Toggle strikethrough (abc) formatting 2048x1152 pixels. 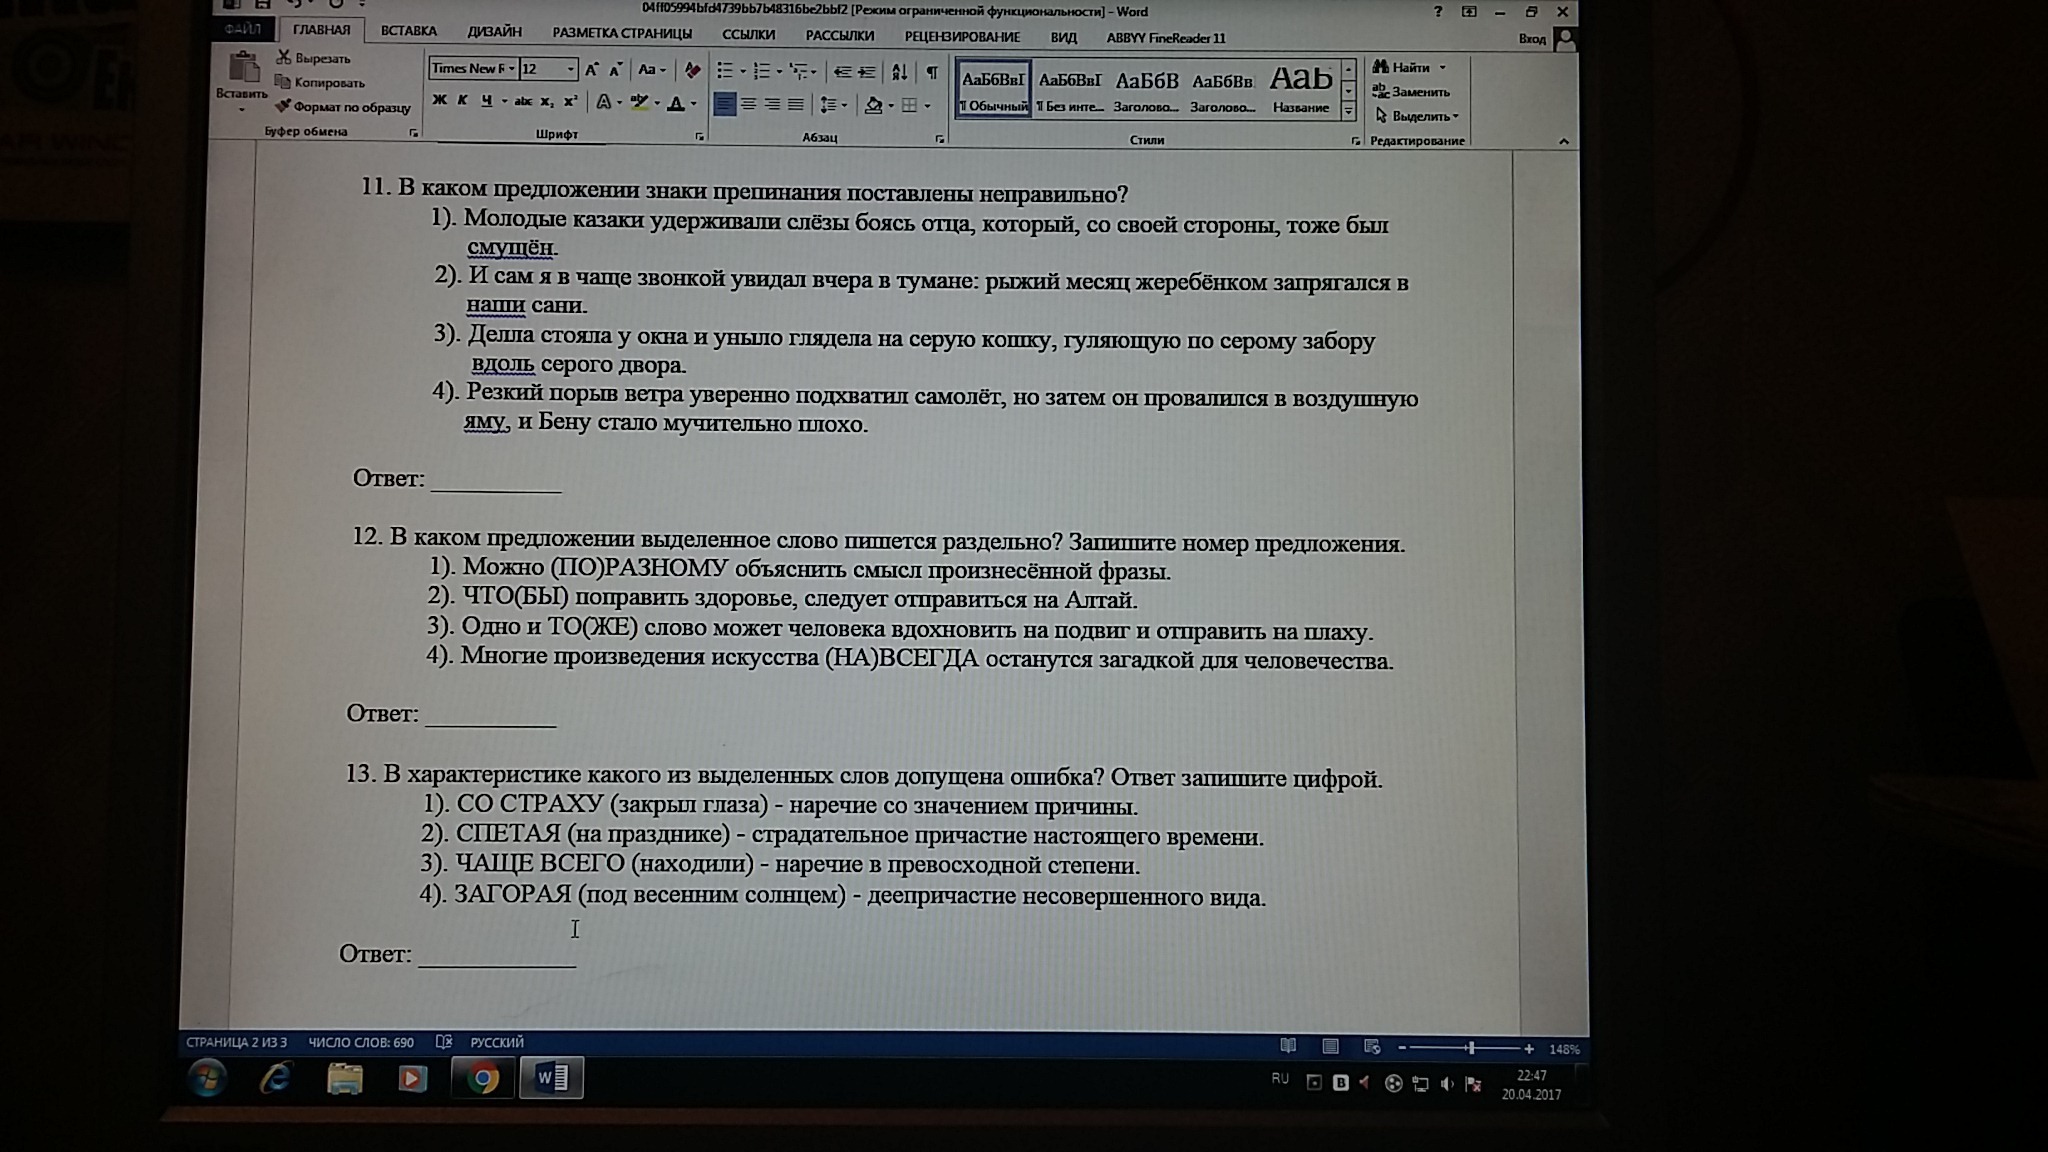tap(523, 102)
